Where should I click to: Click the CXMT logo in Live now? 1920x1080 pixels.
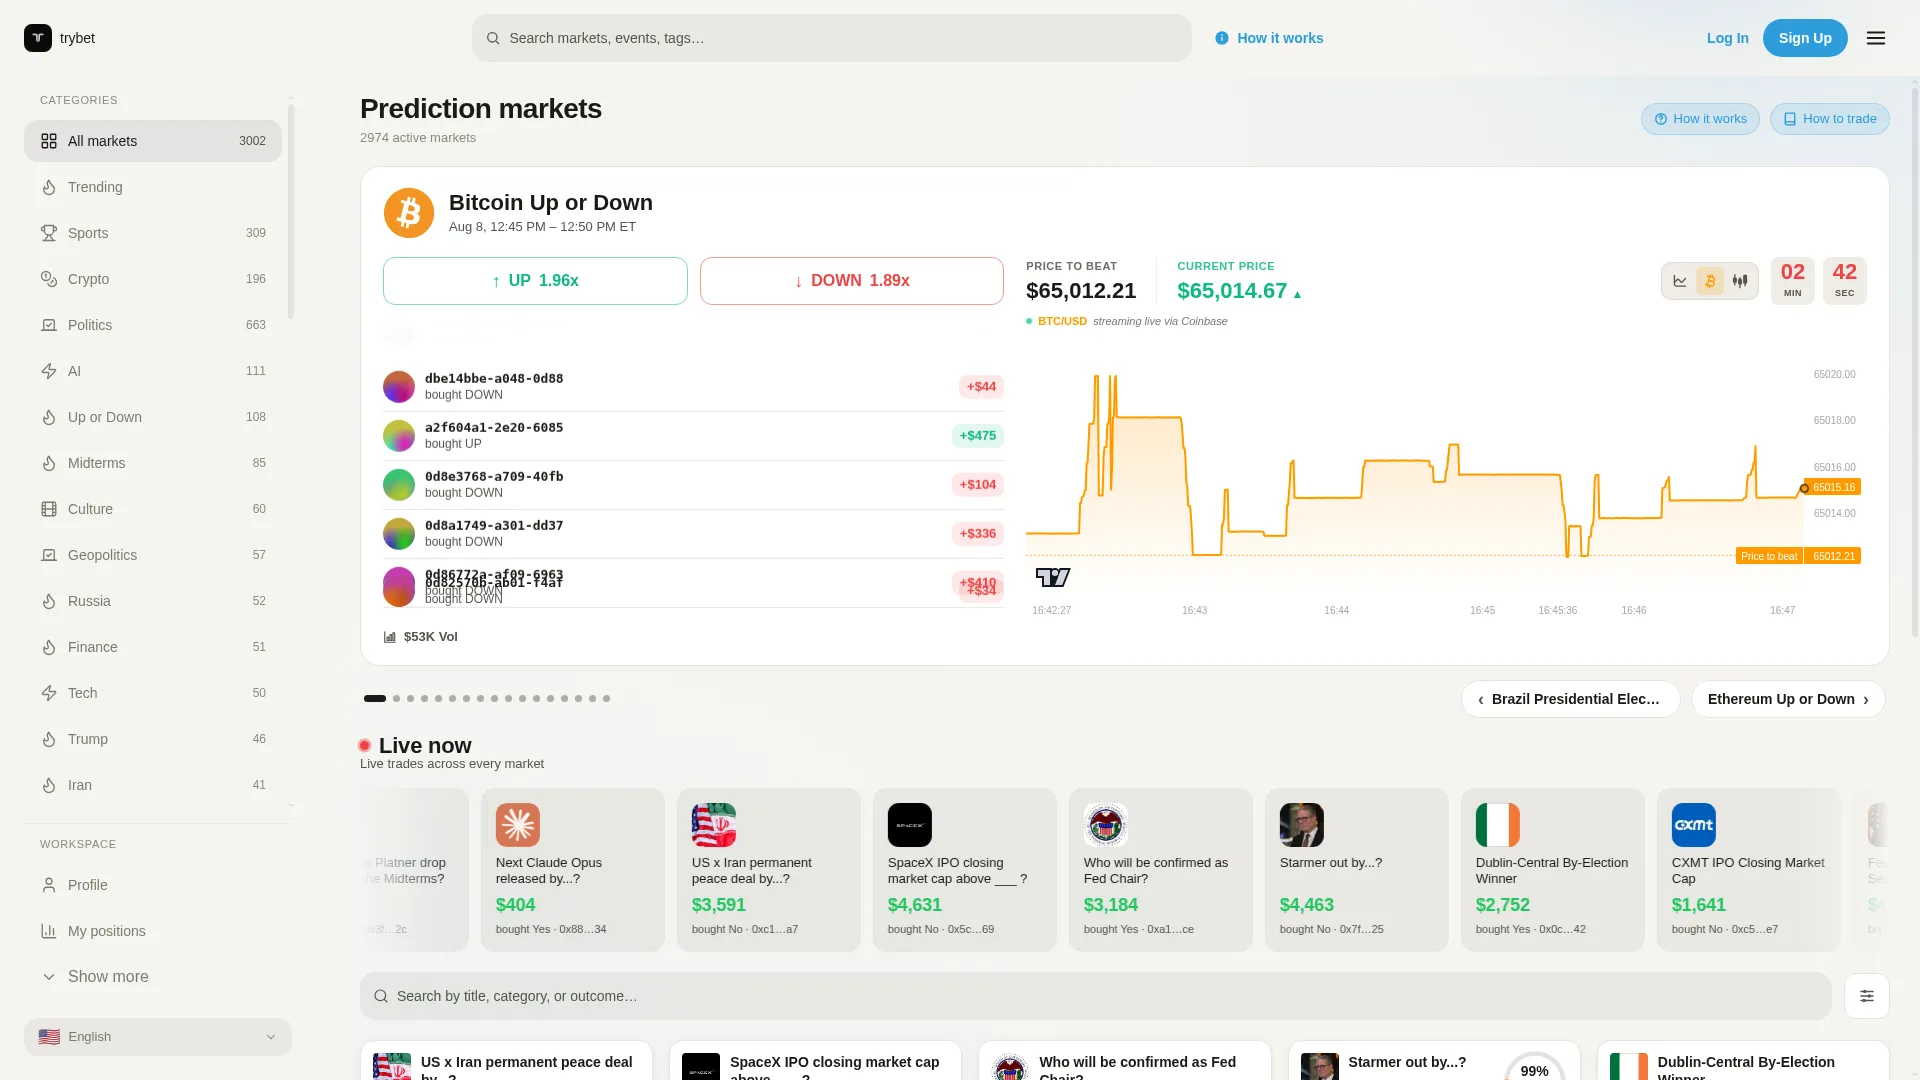(1694, 825)
